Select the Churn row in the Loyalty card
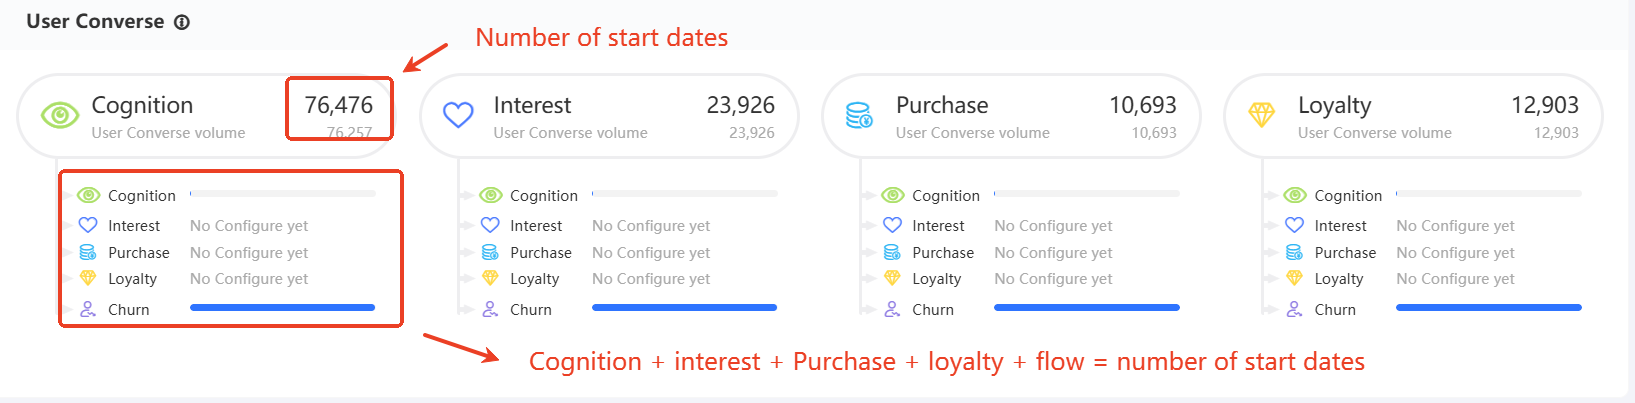1635x403 pixels. point(1335,310)
